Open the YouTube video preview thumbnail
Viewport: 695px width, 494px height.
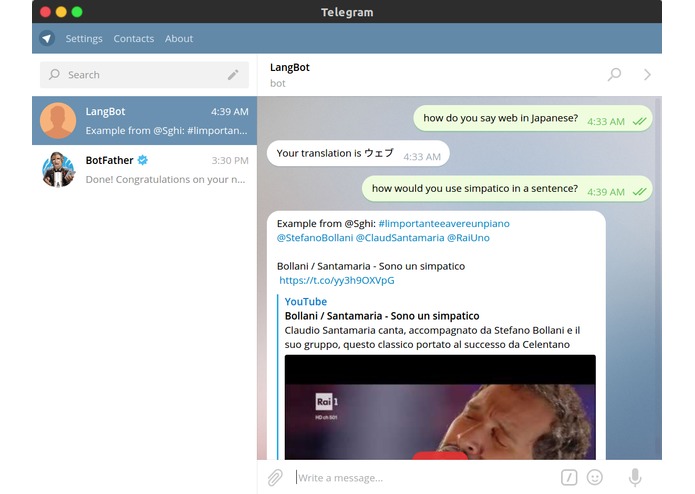point(440,407)
